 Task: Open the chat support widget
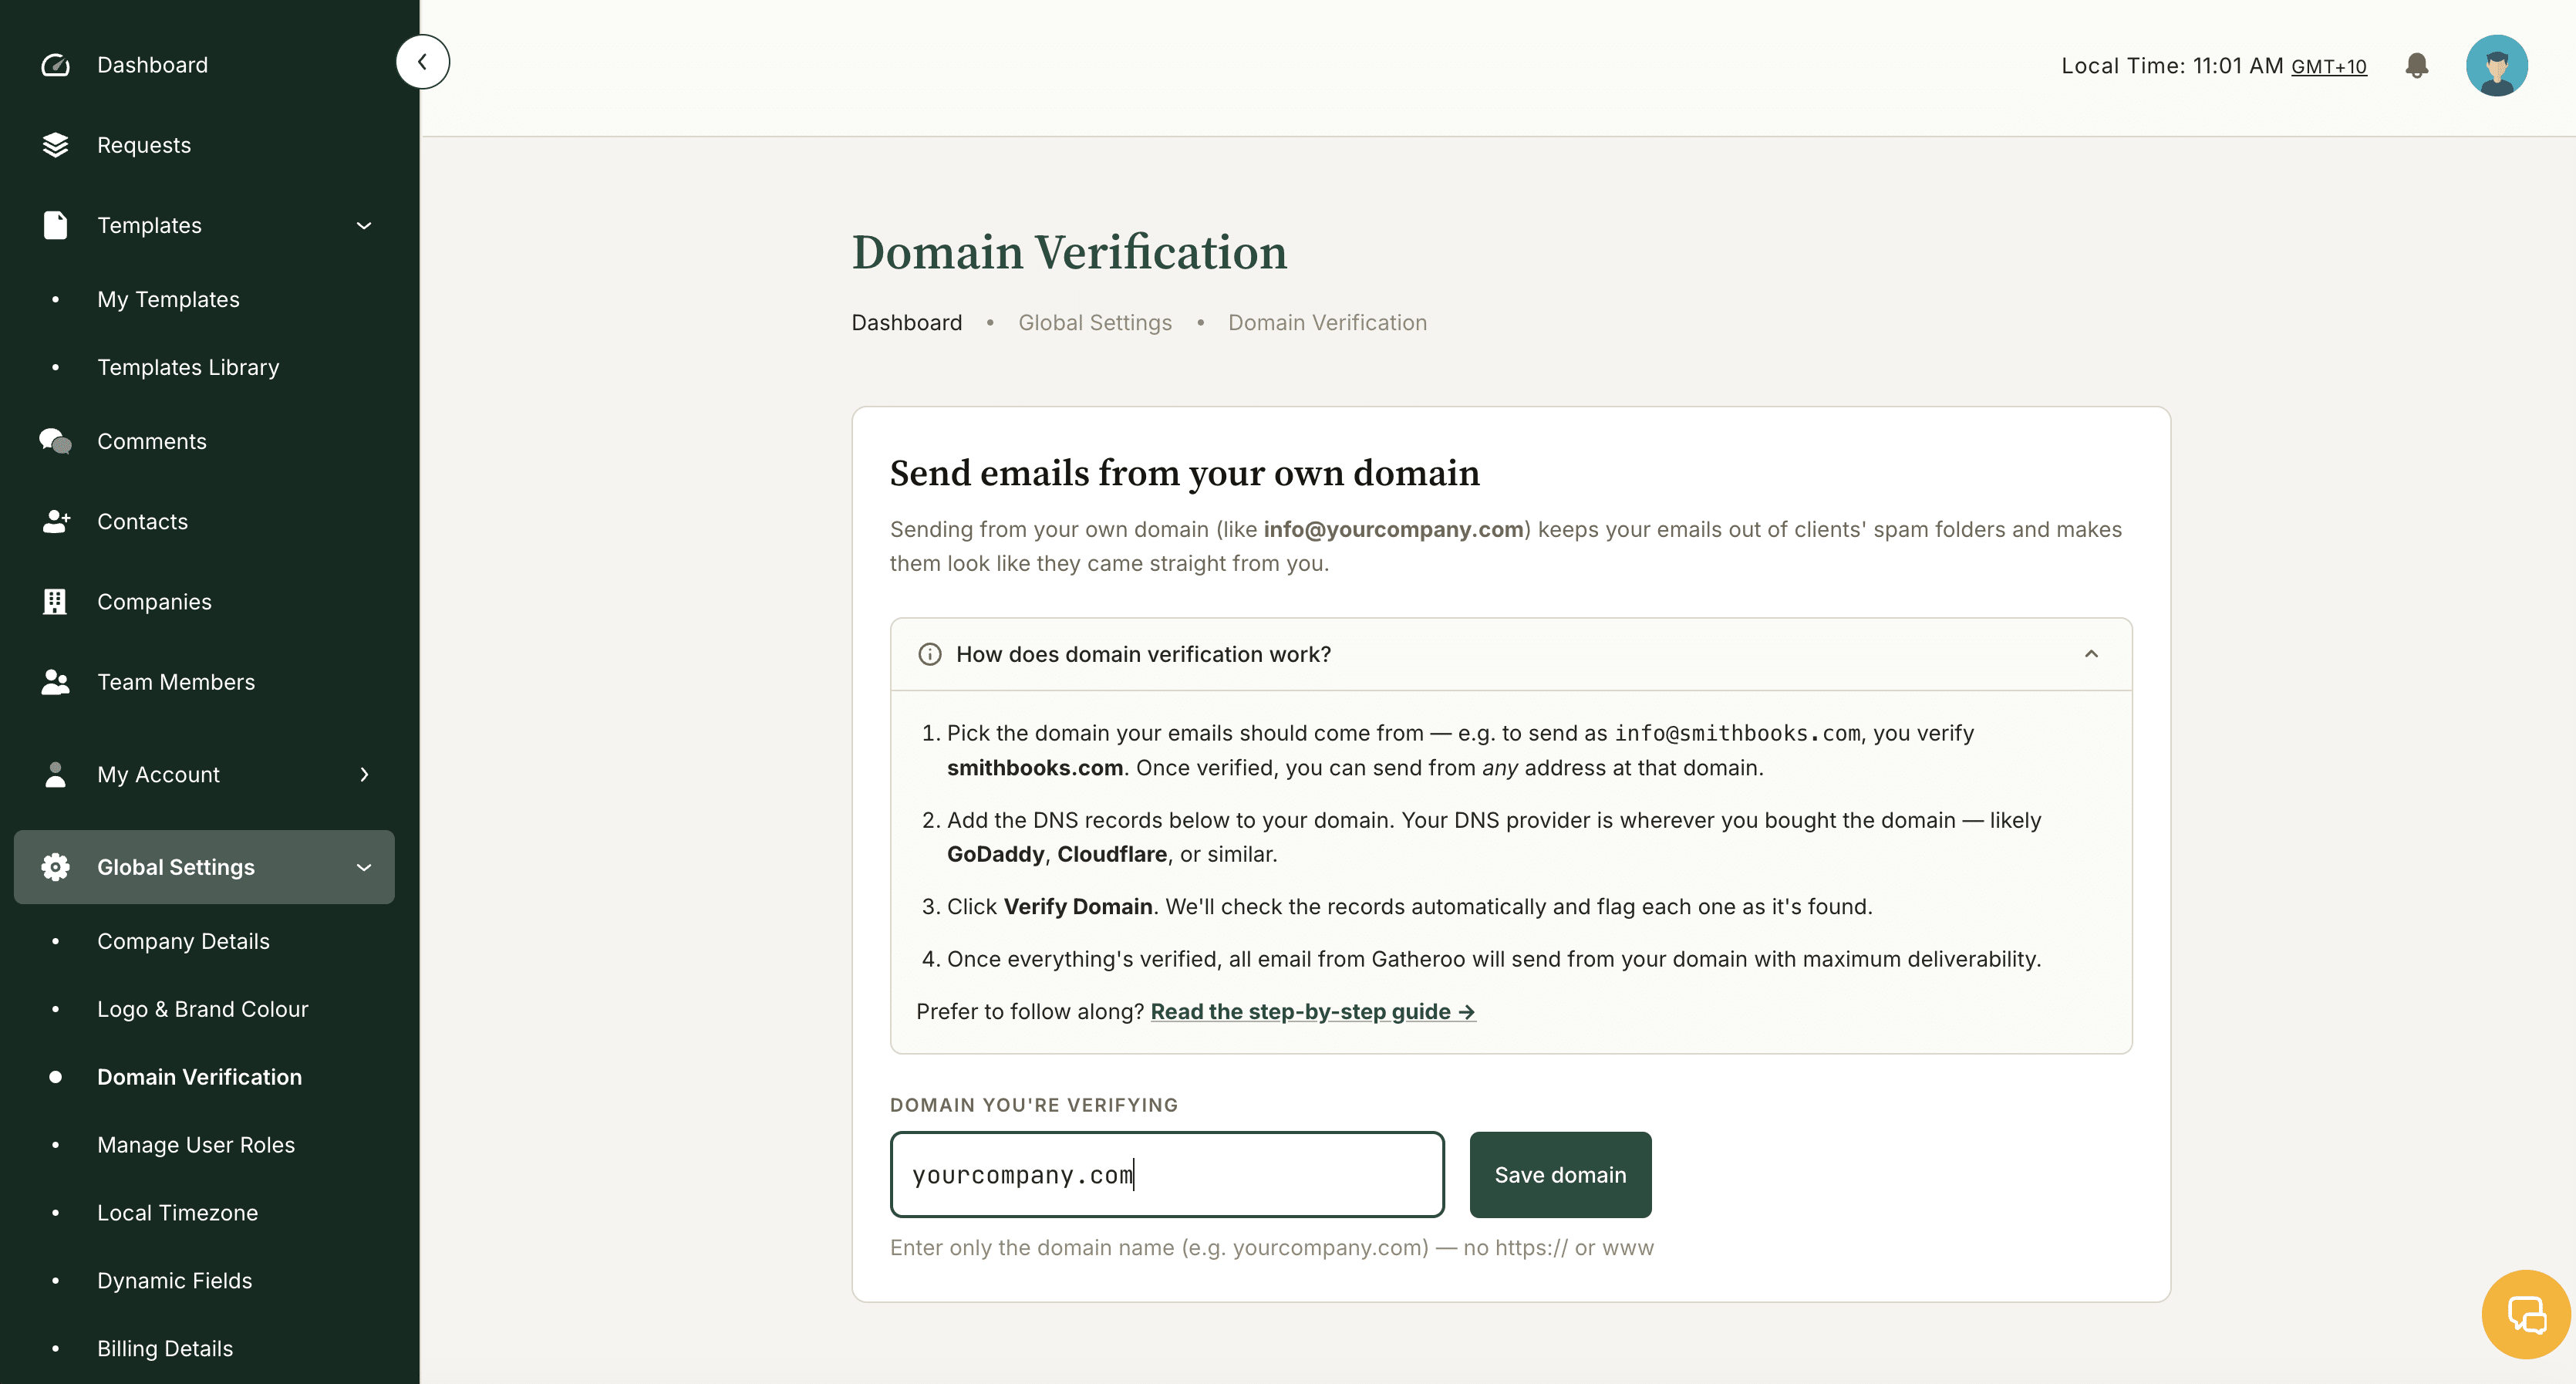(x=2526, y=1314)
